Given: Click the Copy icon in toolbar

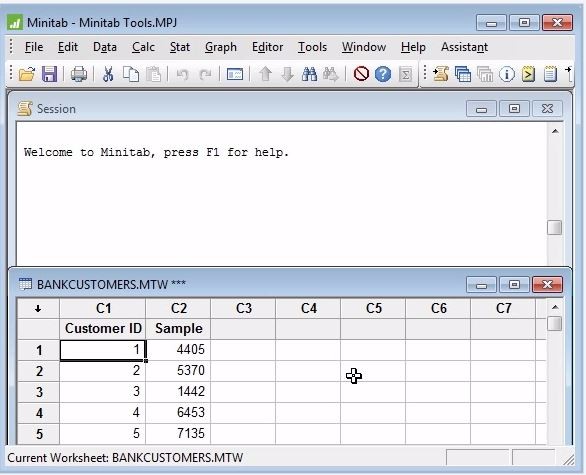Looking at the screenshot, I should click(x=131, y=74).
